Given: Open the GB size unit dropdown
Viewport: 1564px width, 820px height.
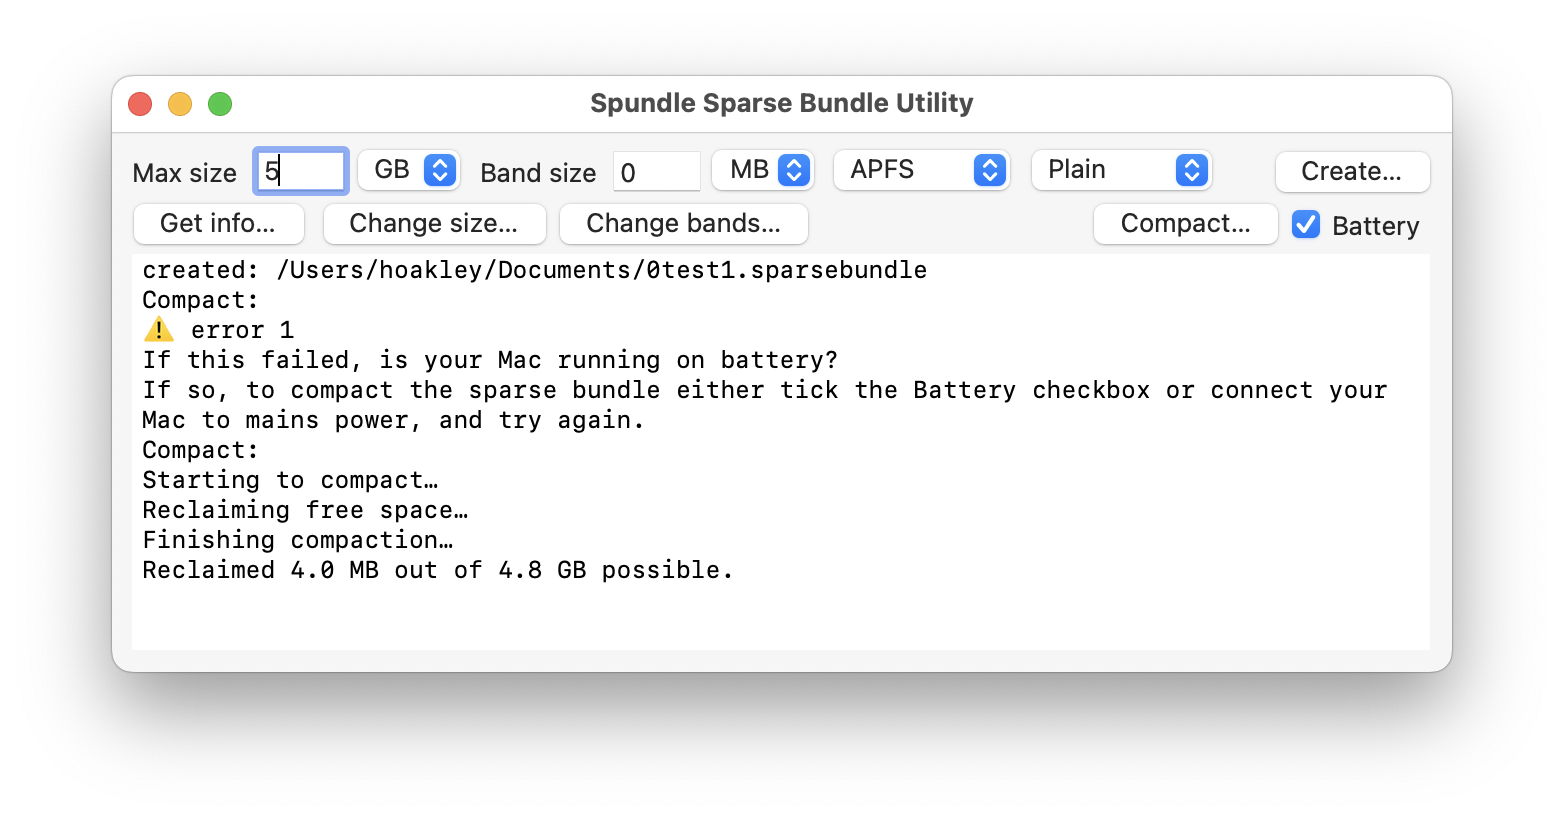Looking at the screenshot, I should (409, 170).
